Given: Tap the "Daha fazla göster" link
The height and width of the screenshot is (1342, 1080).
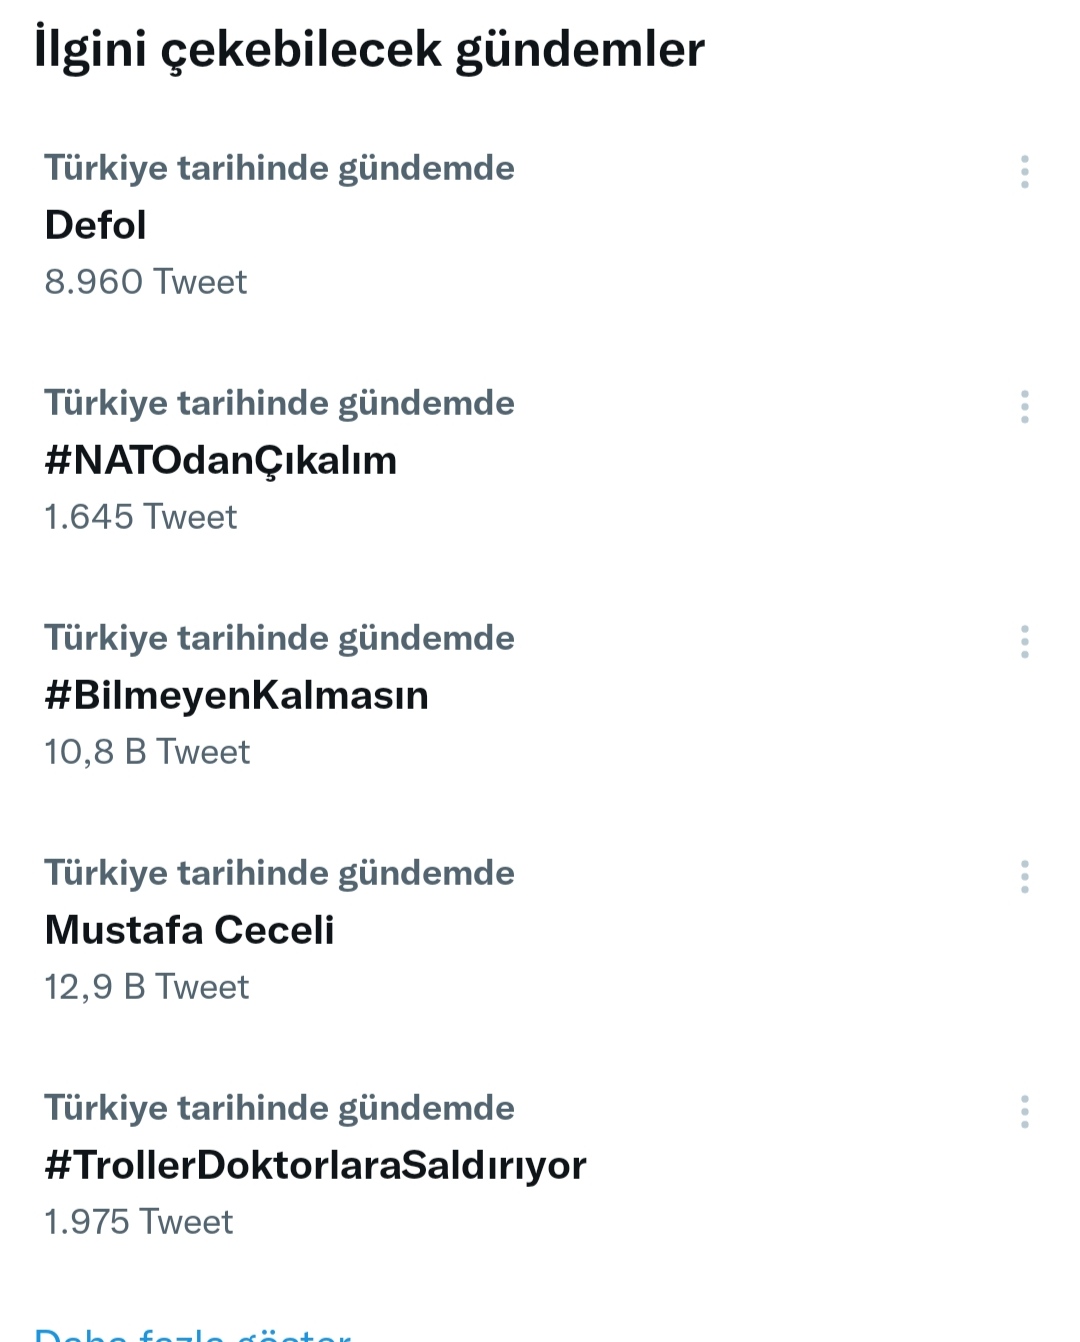Looking at the screenshot, I should 192,1334.
